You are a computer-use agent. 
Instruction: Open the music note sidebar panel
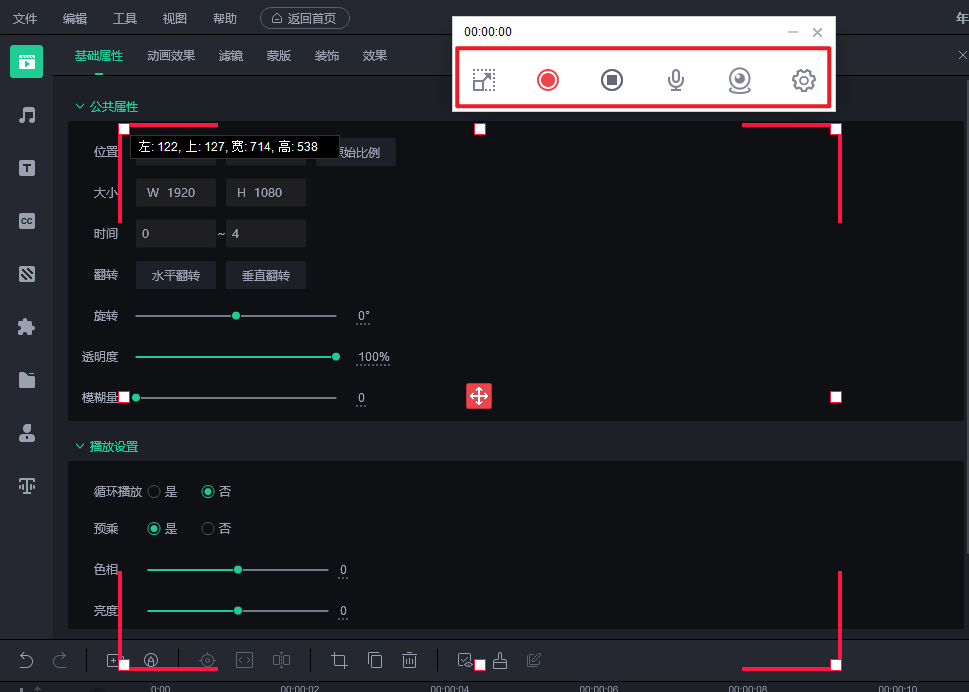pyautogui.click(x=27, y=115)
